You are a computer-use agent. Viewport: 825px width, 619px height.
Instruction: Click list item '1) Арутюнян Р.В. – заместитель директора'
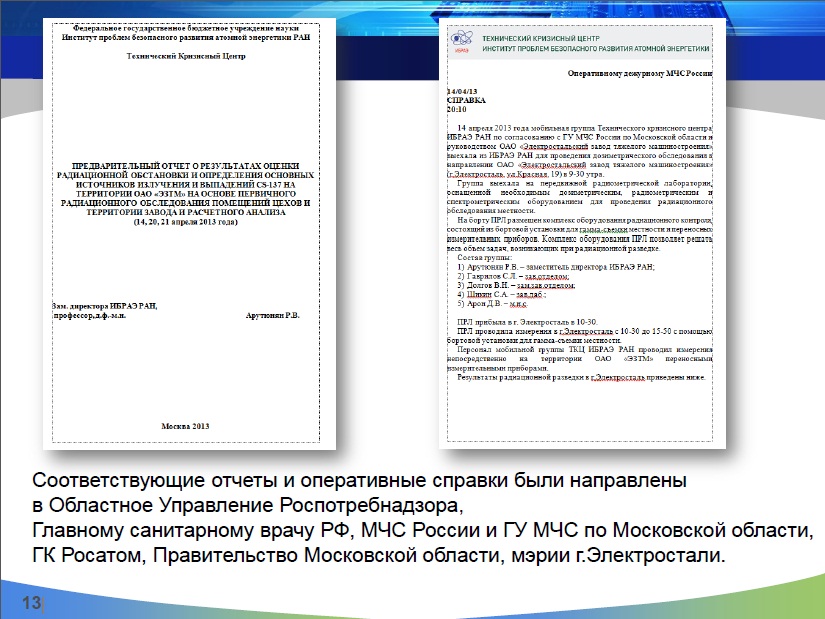[x=556, y=267]
